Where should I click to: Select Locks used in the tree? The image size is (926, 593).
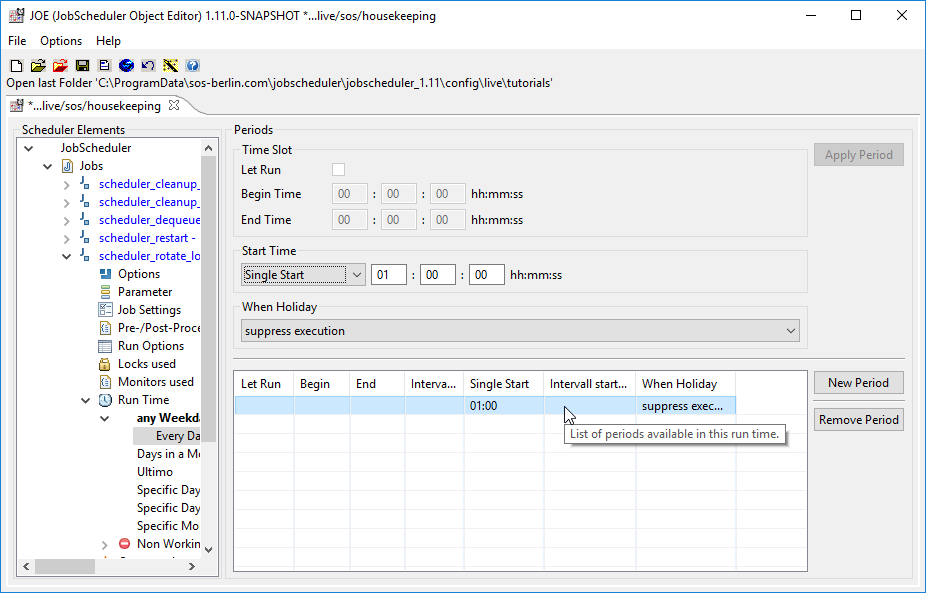click(x=146, y=364)
